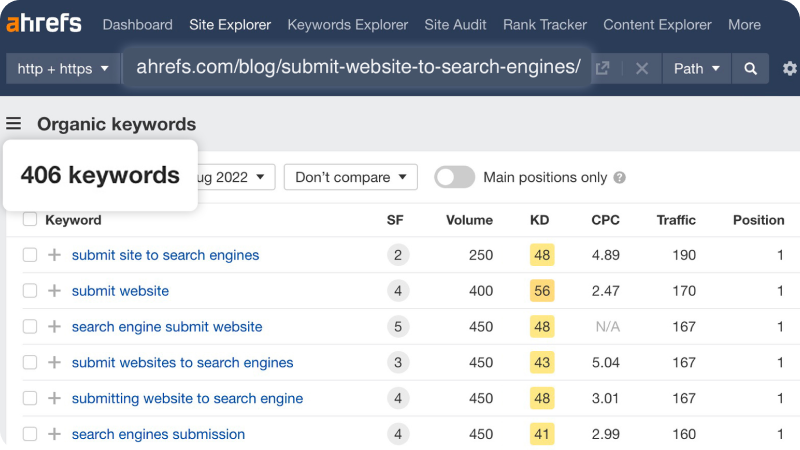Open keyword link submitting website to search engine
Screen dimensions: 800x450
point(187,398)
